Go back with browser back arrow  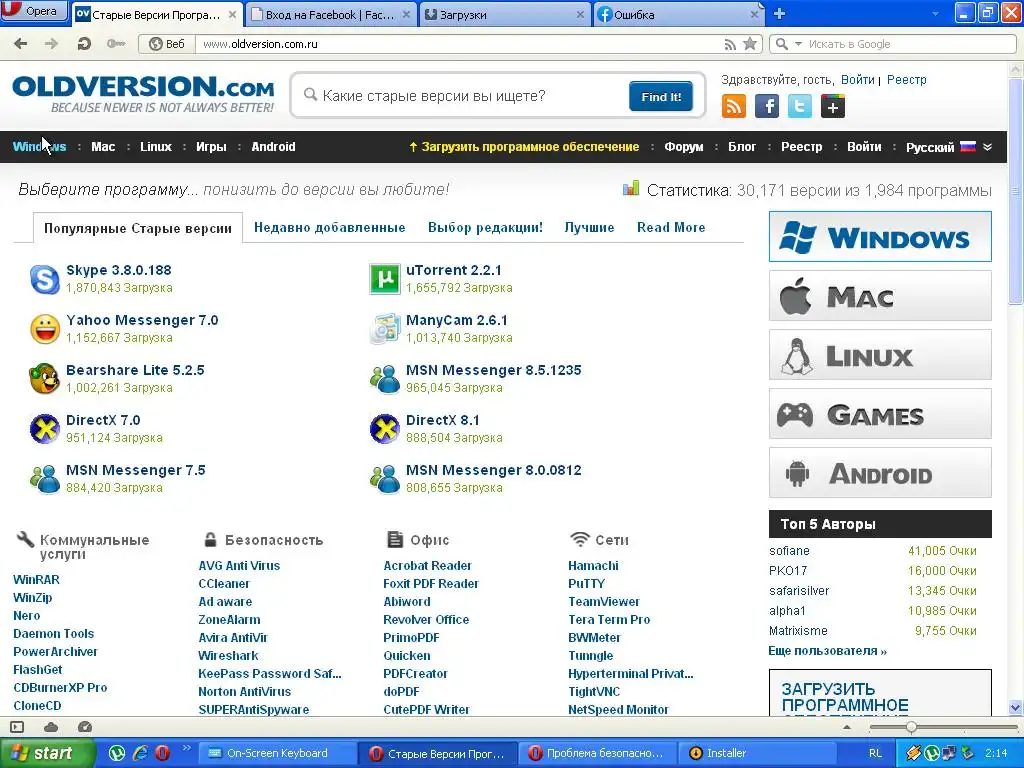[20, 44]
